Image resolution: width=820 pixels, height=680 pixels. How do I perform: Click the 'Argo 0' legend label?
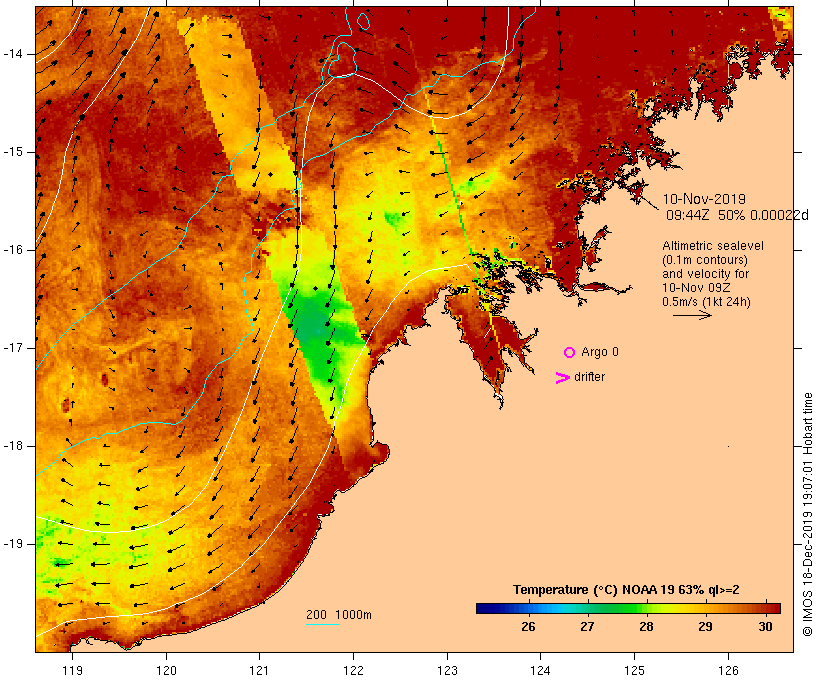click(600, 352)
